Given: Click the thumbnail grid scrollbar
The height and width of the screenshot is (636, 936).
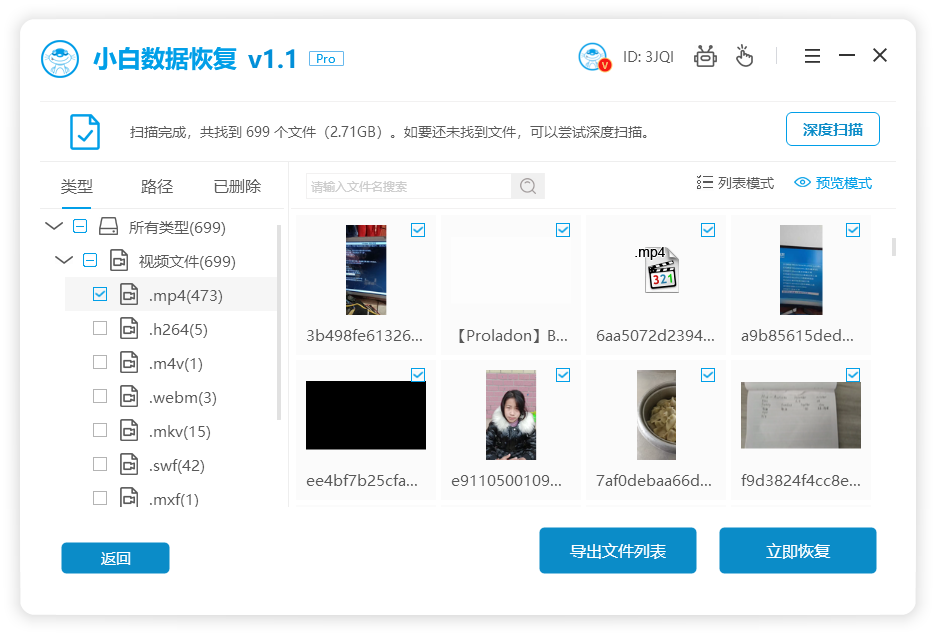Looking at the screenshot, I should click(x=894, y=247).
